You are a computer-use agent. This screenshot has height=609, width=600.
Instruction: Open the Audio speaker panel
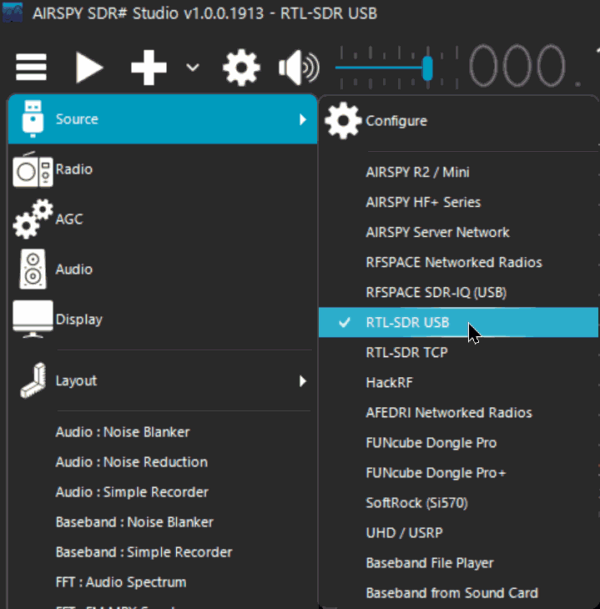coord(32,270)
